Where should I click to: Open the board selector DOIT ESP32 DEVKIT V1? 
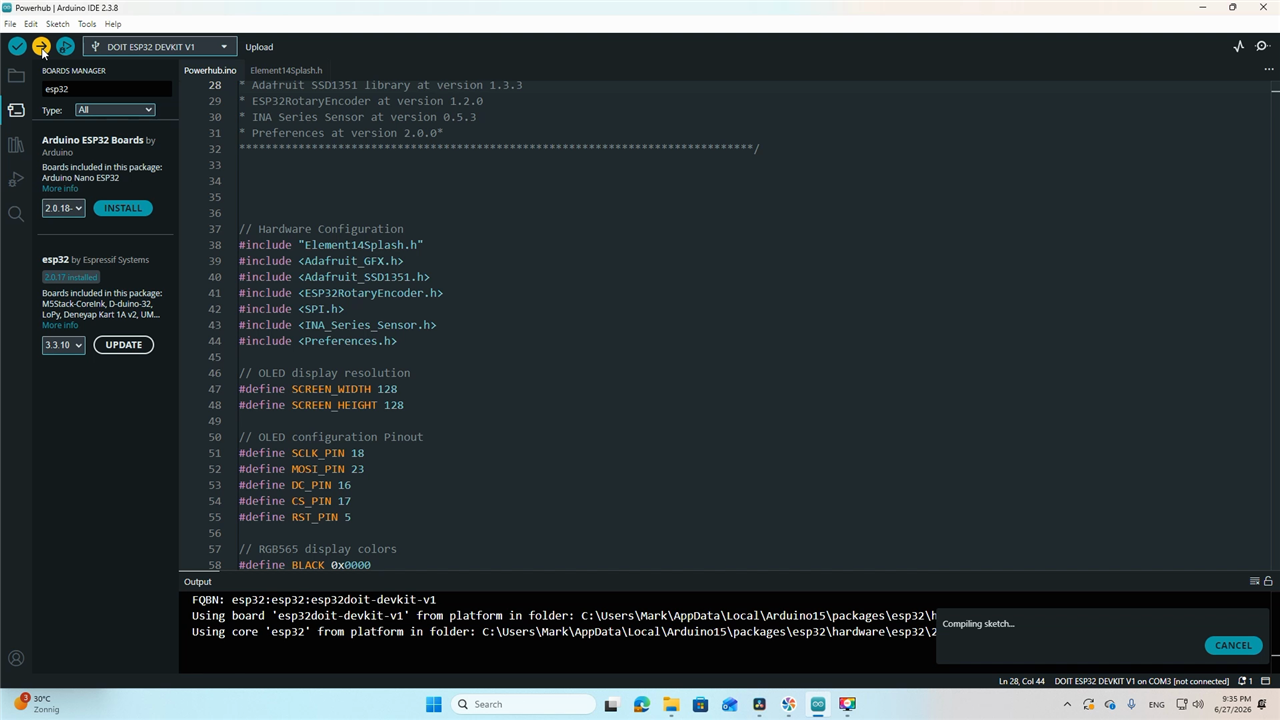point(160,47)
